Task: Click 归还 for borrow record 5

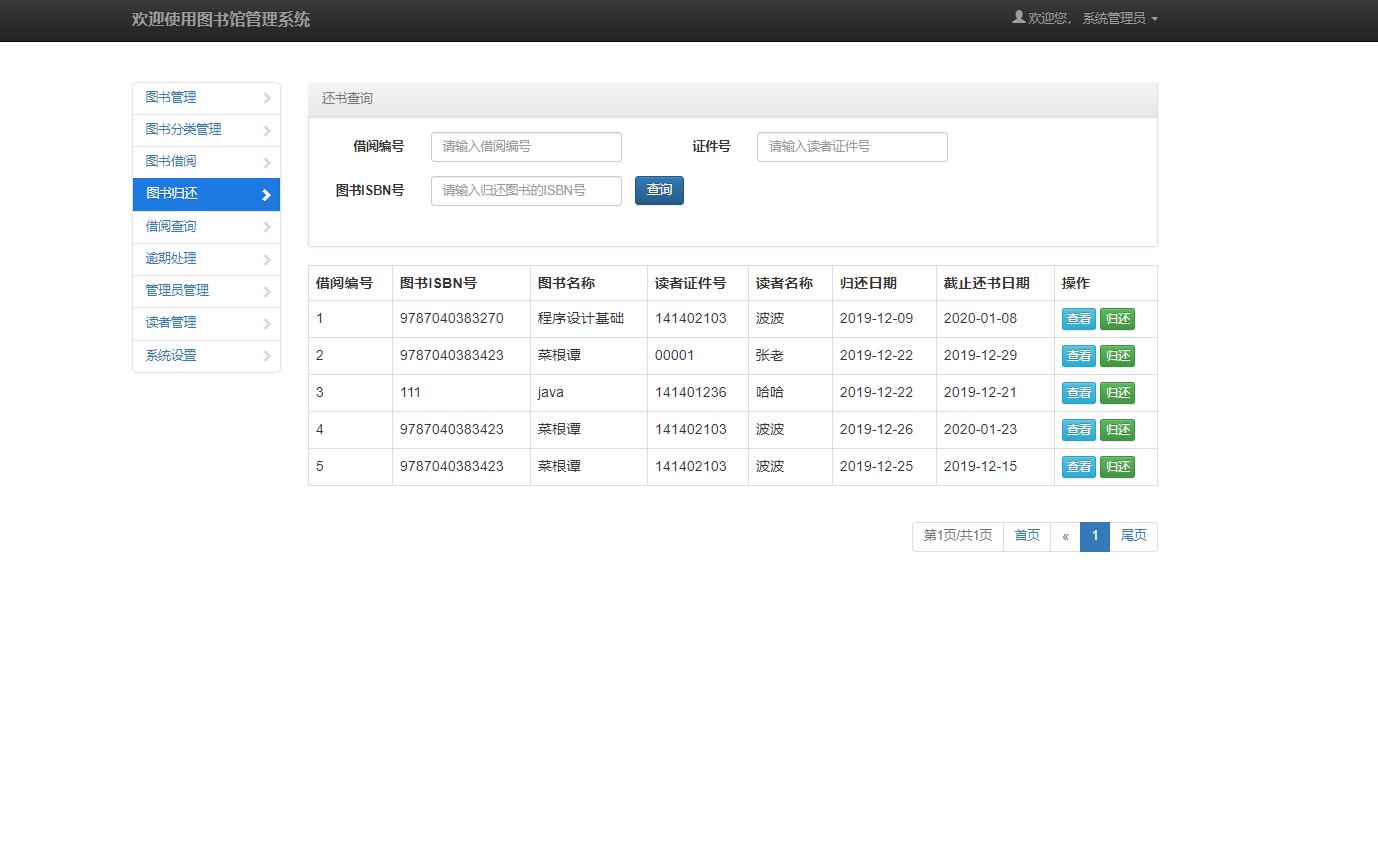Action: point(1117,467)
